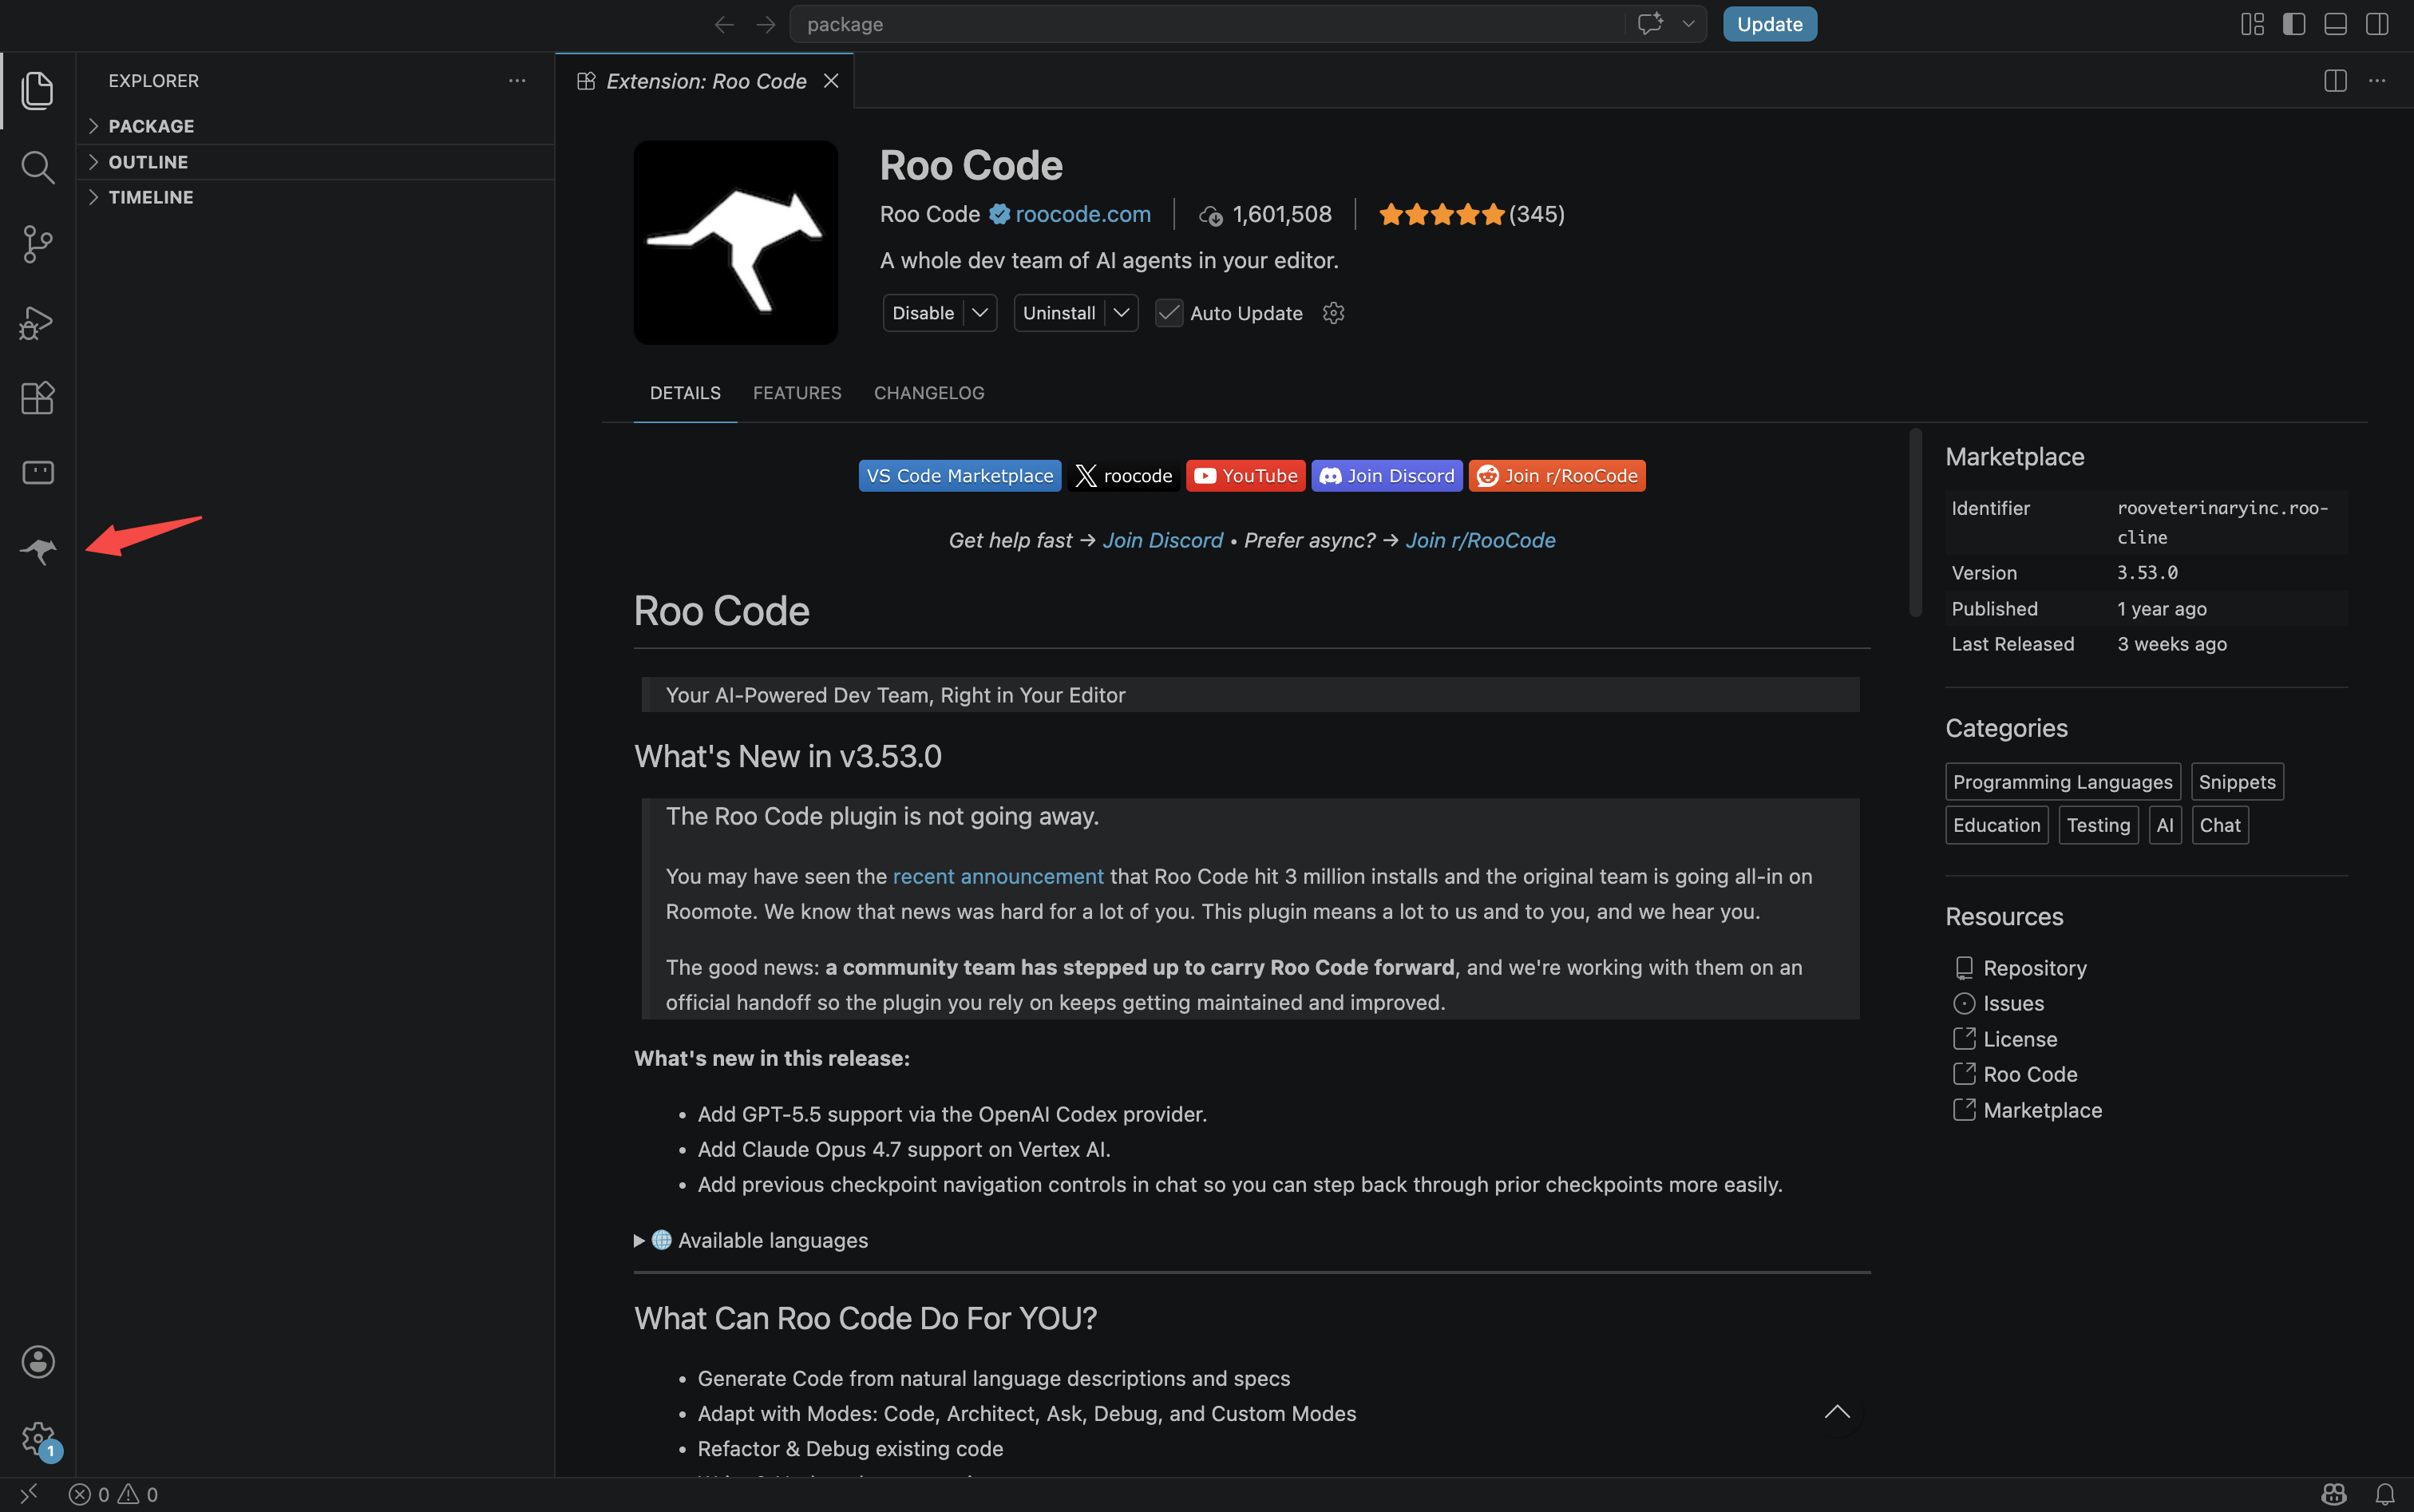Select the Snippets category tag
Screen dimensions: 2414x1512
point(2237,782)
